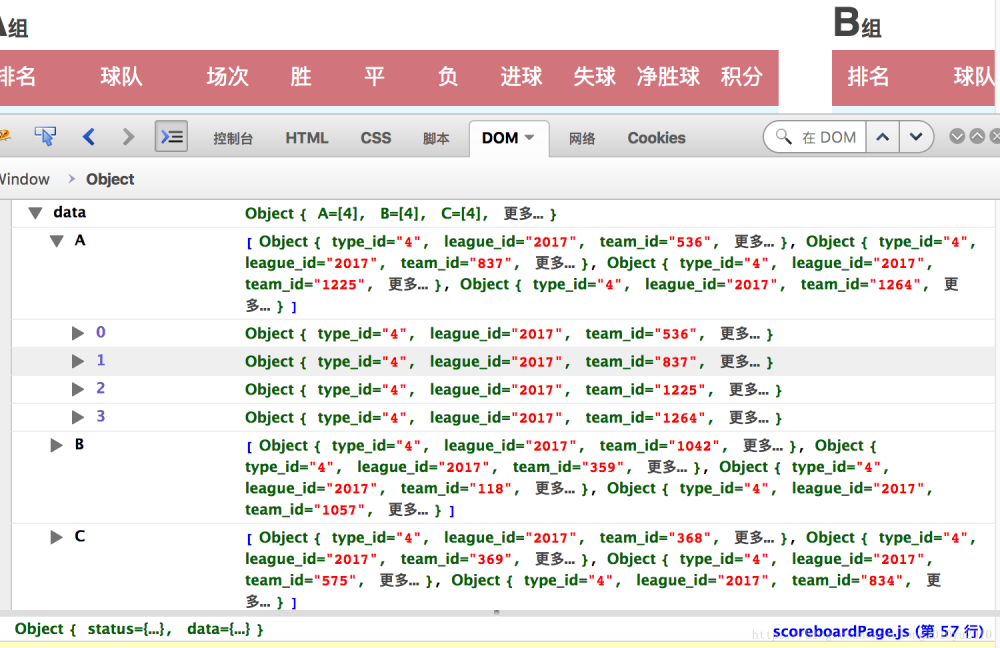This screenshot has height=648, width=1000.
Task: Click the A array value summary text
Action: tap(610, 274)
